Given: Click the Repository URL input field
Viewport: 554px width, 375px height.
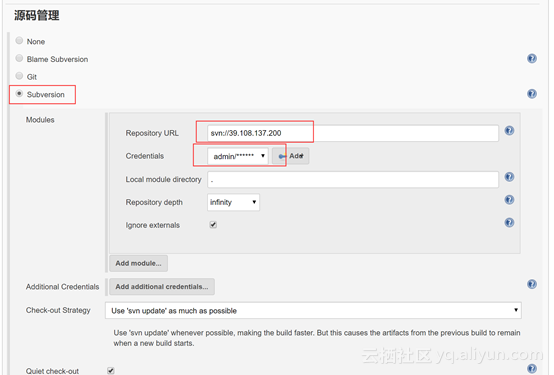Looking at the screenshot, I should tap(353, 133).
